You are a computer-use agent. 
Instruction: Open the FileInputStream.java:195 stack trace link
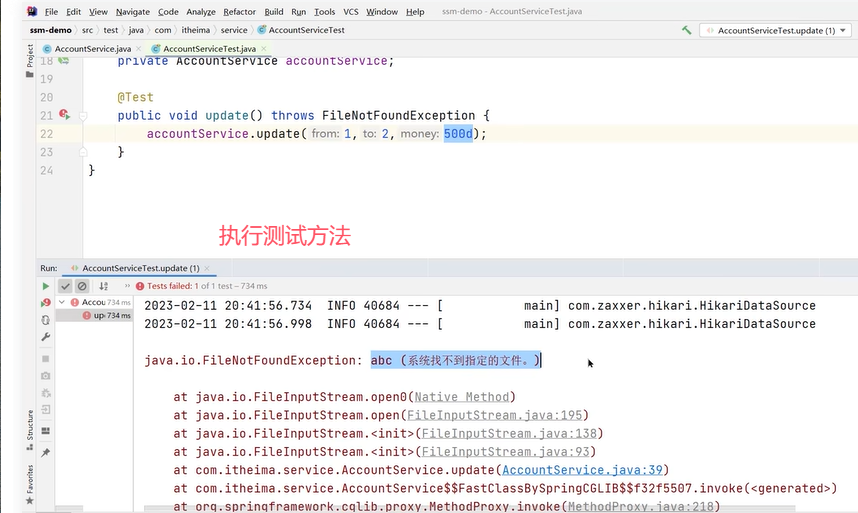click(494, 415)
